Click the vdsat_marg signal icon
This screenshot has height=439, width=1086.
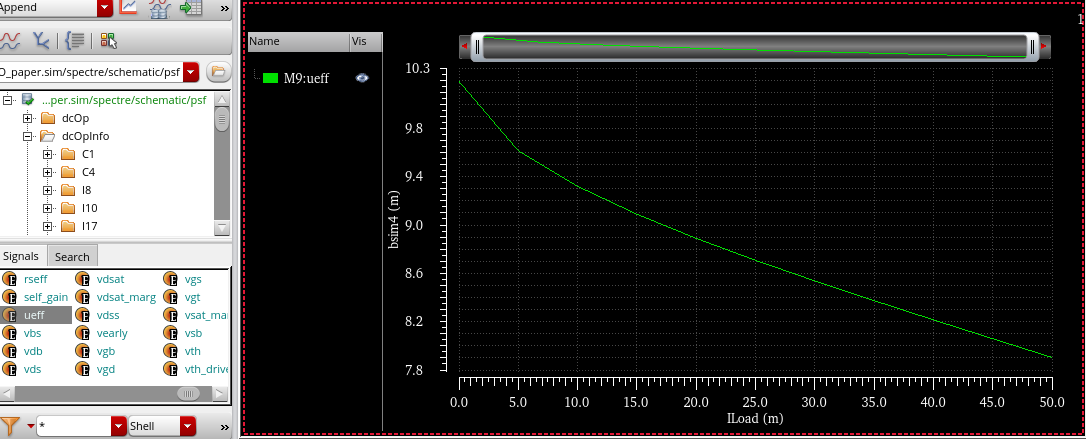click(x=83, y=297)
